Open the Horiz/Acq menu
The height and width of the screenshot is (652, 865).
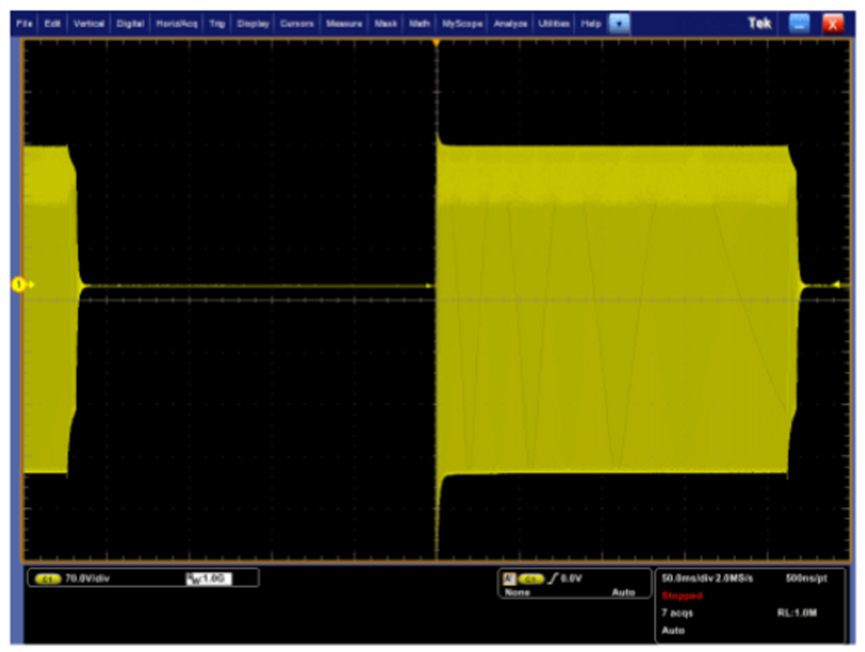pyautogui.click(x=176, y=23)
